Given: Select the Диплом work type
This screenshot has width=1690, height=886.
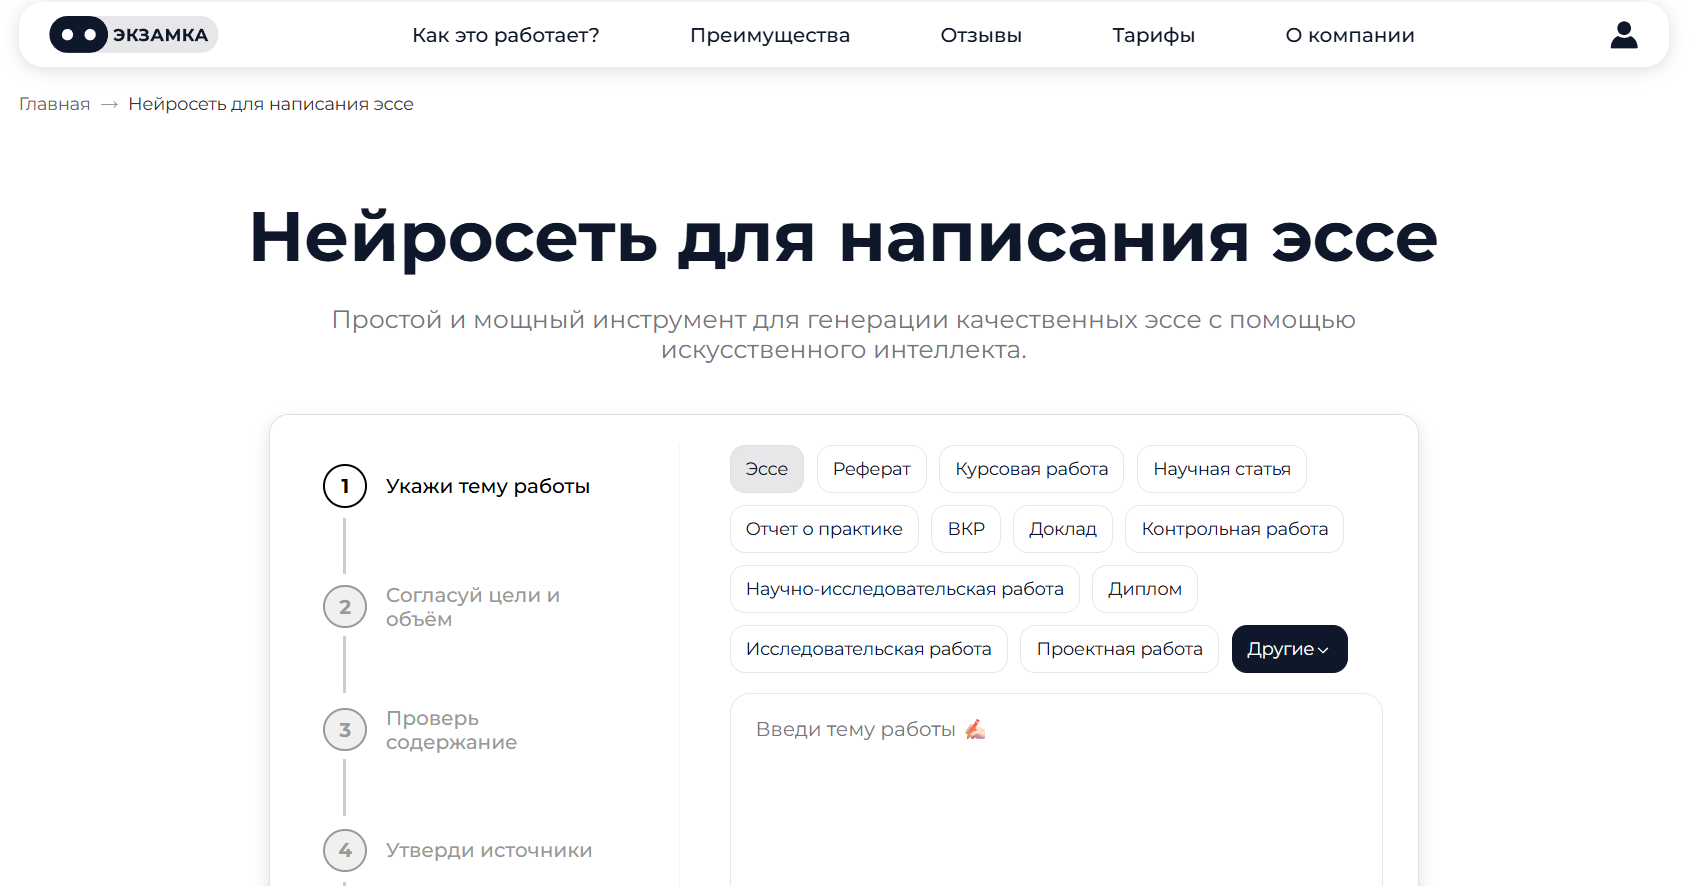Looking at the screenshot, I should pos(1145,589).
